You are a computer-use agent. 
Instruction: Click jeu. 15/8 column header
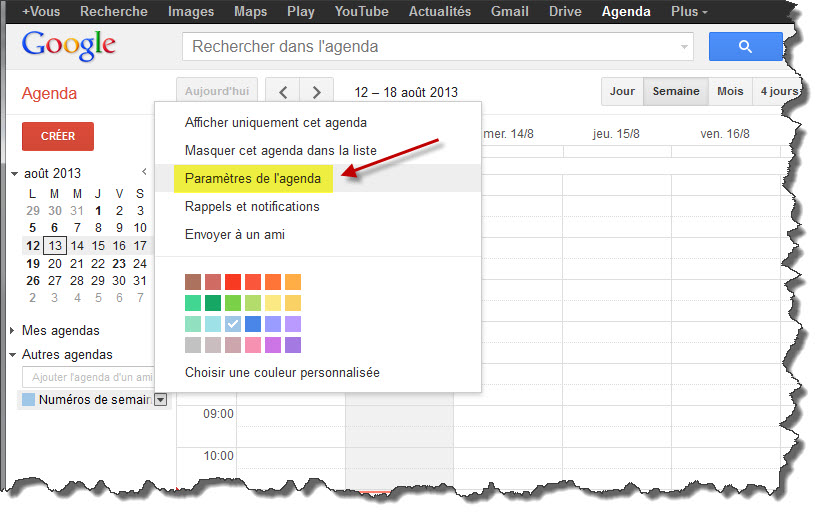[616, 134]
